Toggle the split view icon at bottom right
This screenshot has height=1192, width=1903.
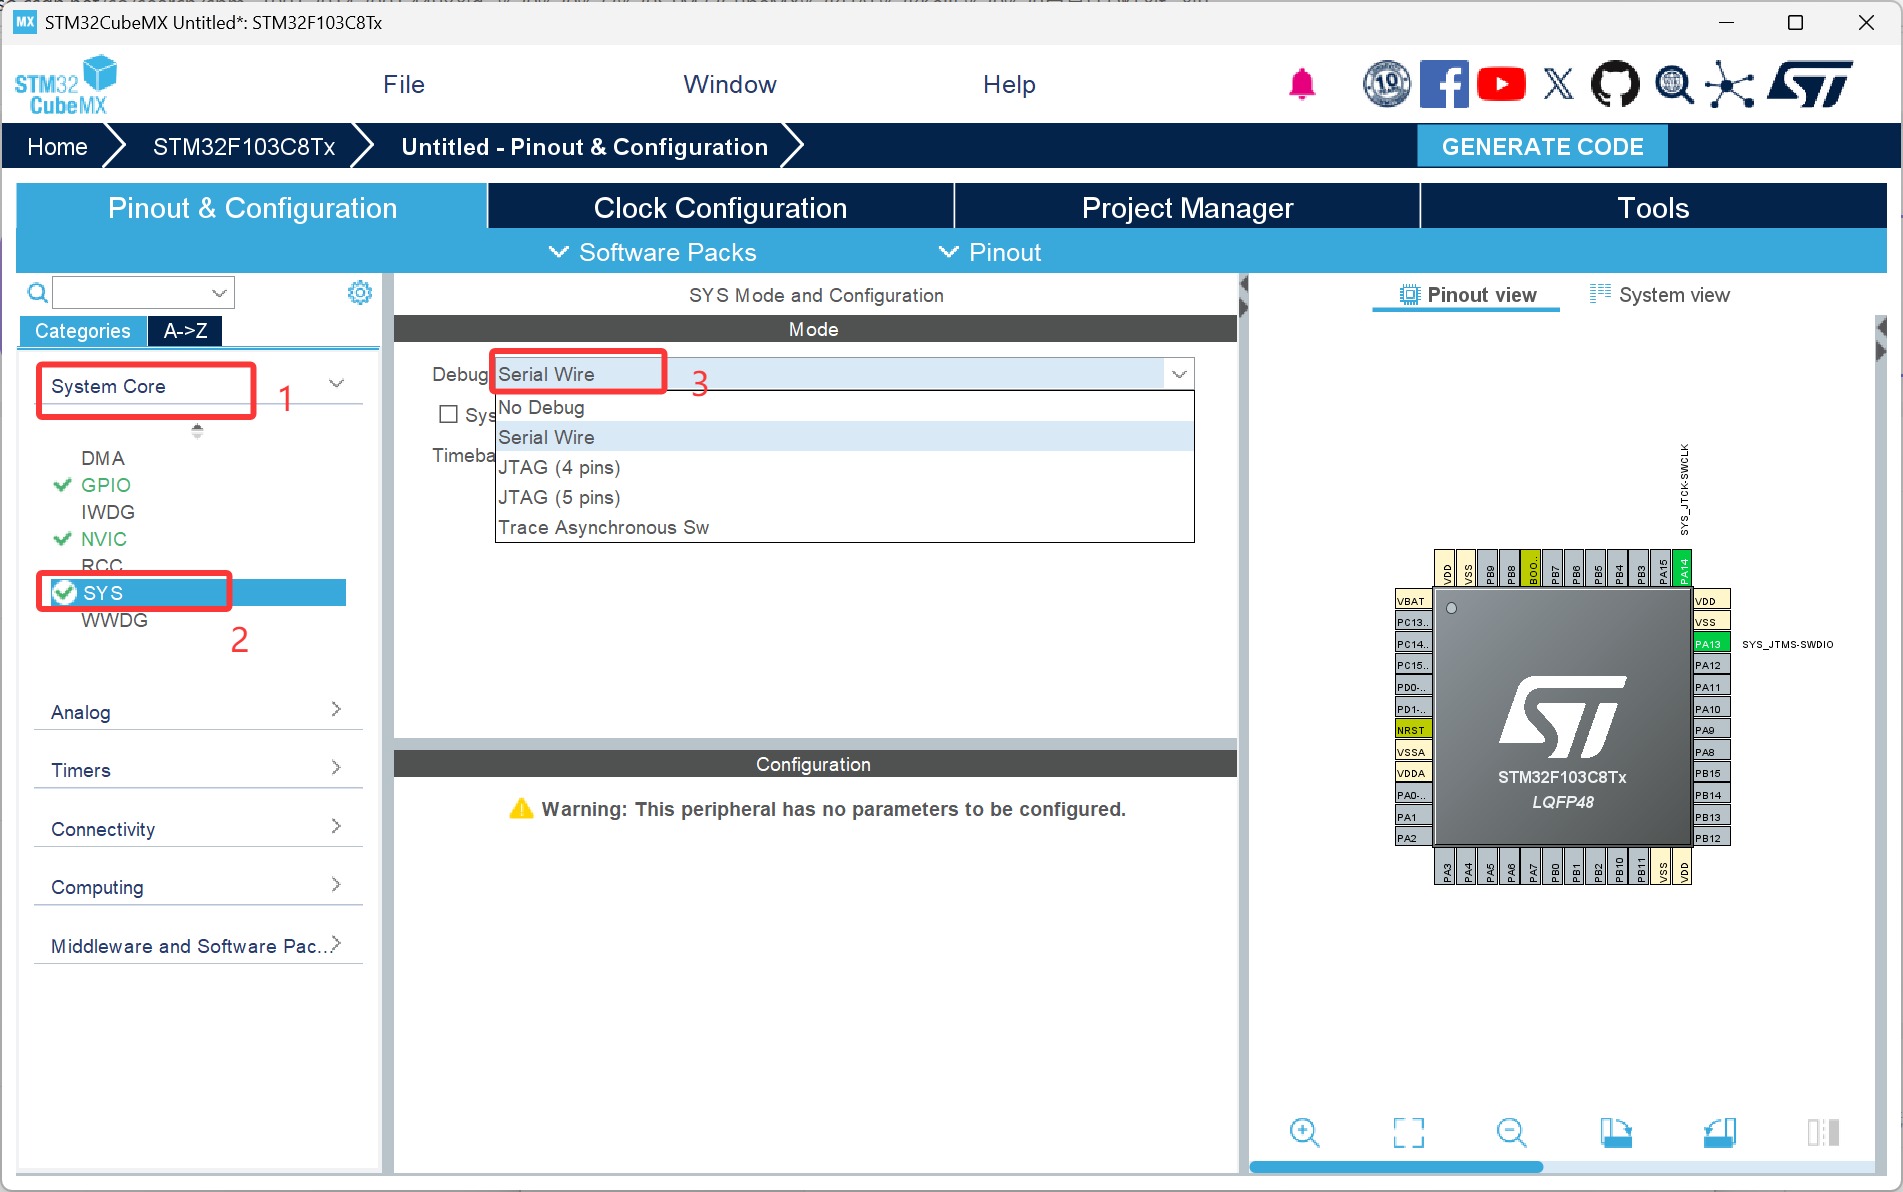point(1823,1132)
